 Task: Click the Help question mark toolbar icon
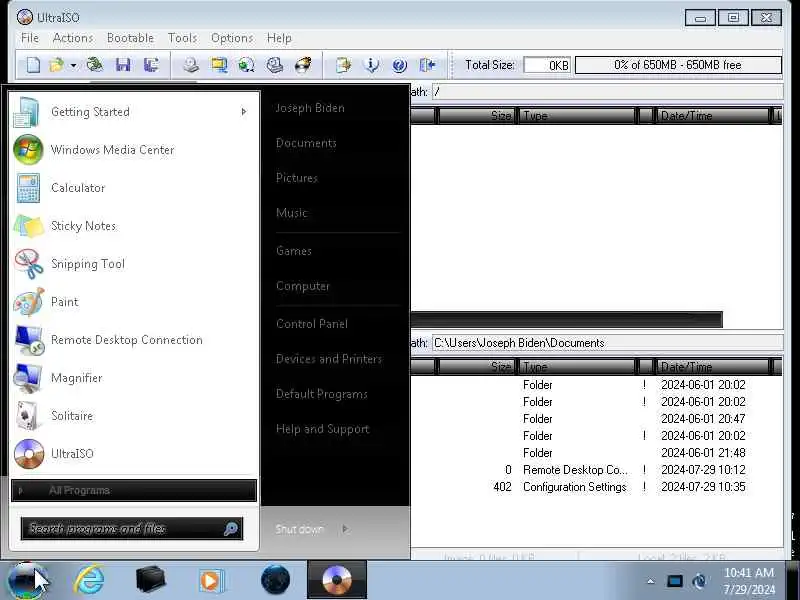[x=399, y=65]
